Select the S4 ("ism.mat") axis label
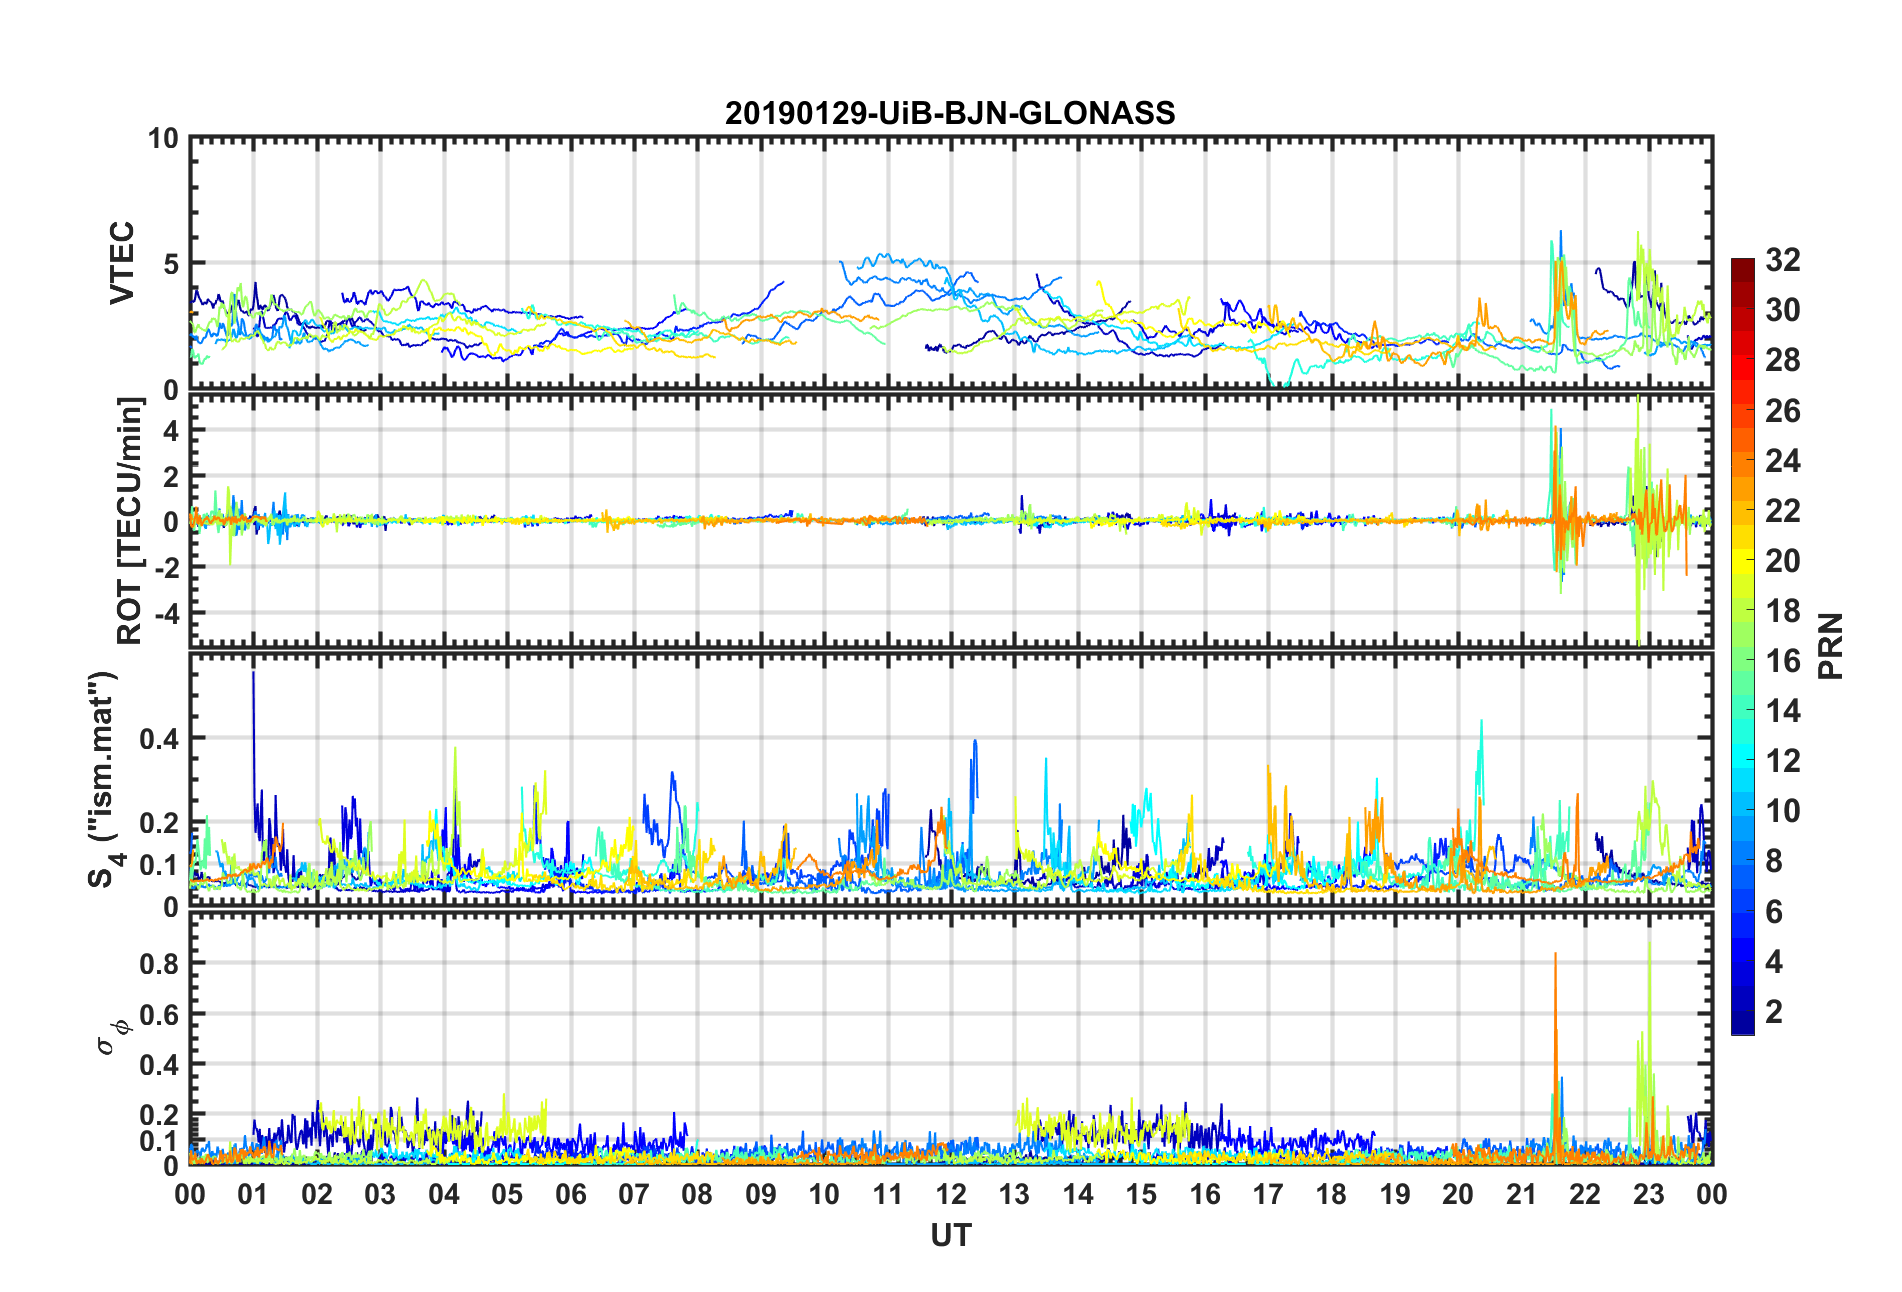The height and width of the screenshot is (1292, 1902). click(105, 779)
